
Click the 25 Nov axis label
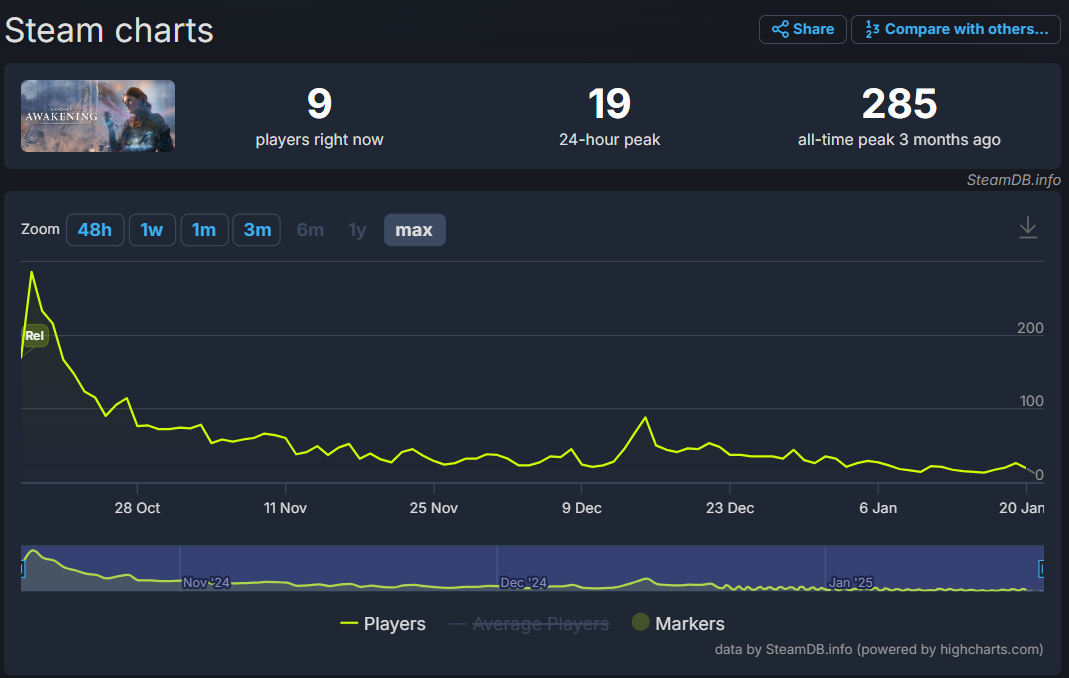(x=434, y=508)
